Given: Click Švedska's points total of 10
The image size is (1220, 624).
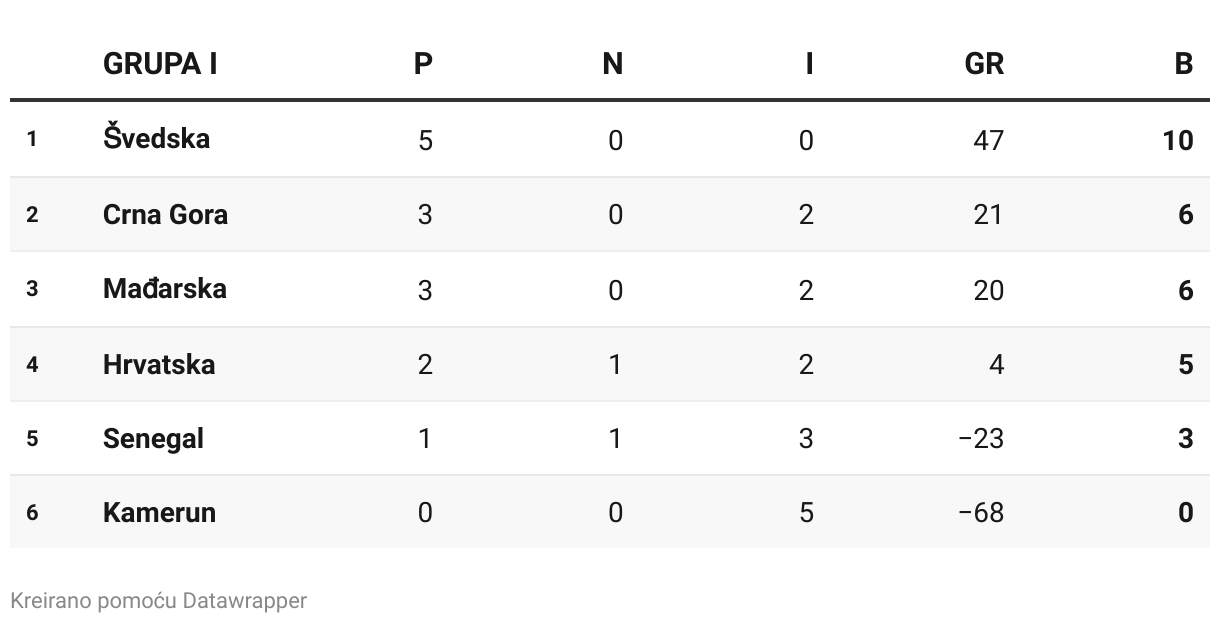Looking at the screenshot, I should pyautogui.click(x=1177, y=140).
